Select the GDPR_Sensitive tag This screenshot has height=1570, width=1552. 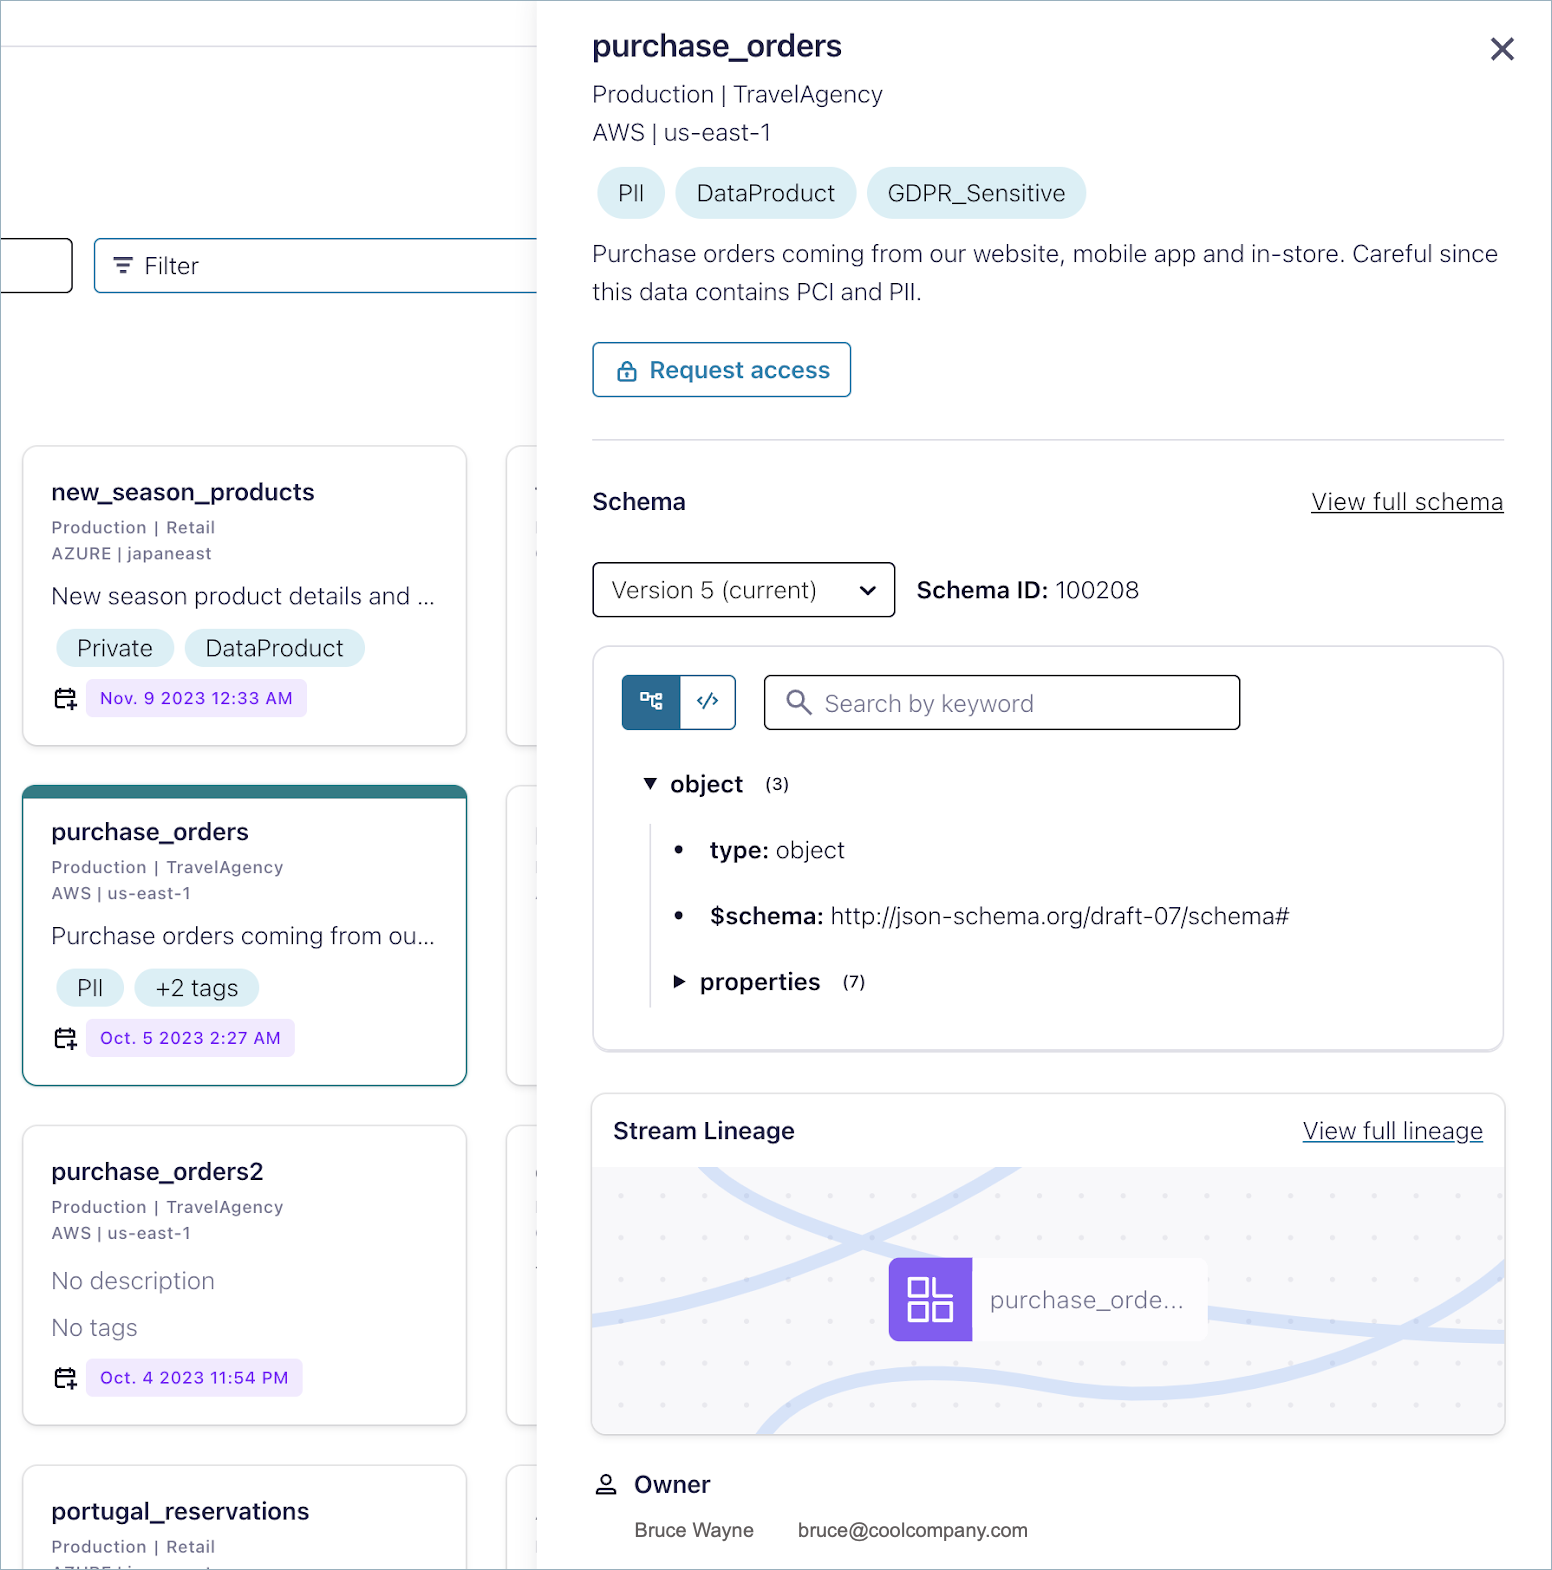[x=976, y=193]
